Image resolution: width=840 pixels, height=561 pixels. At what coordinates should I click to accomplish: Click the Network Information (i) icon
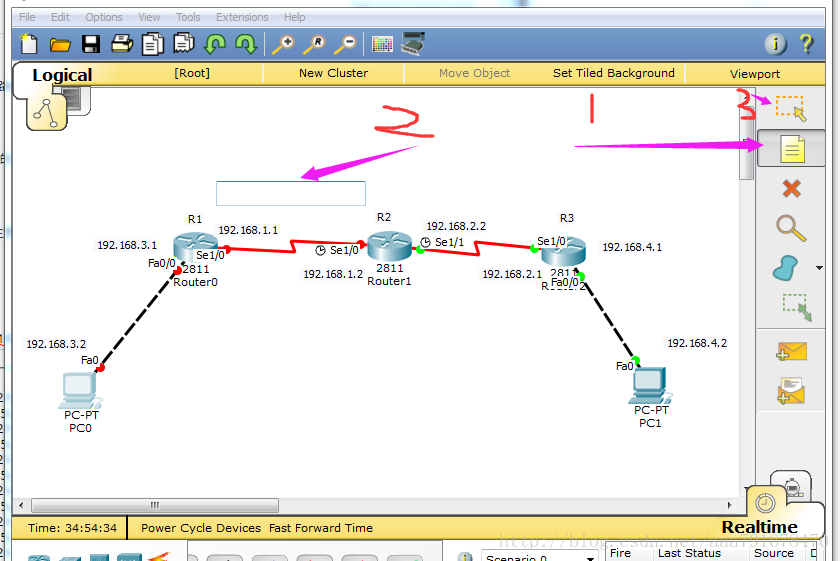[x=775, y=44]
